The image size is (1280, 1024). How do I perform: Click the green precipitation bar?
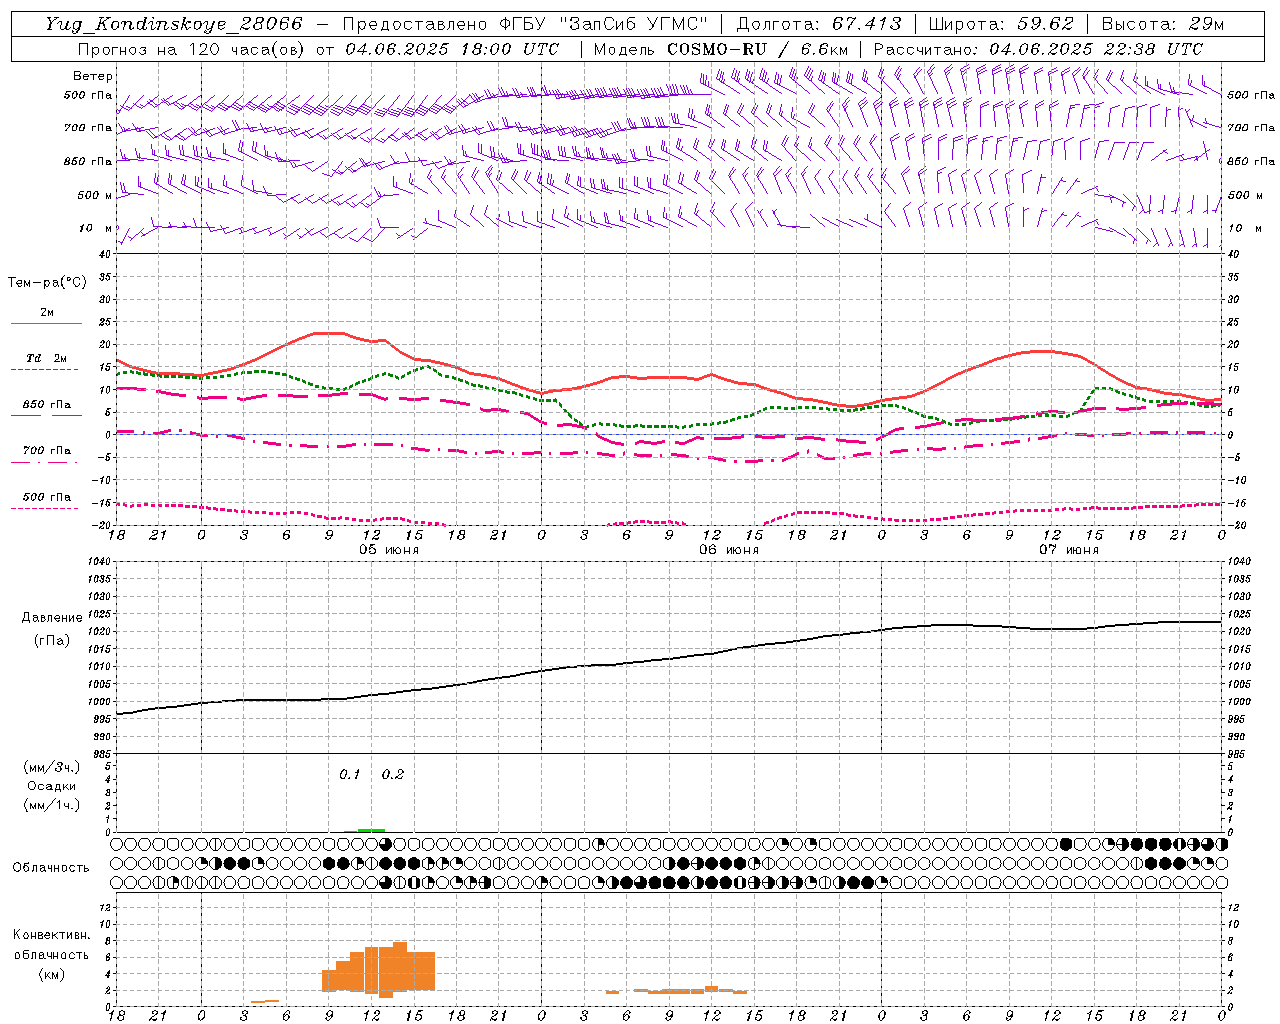[x=371, y=830]
